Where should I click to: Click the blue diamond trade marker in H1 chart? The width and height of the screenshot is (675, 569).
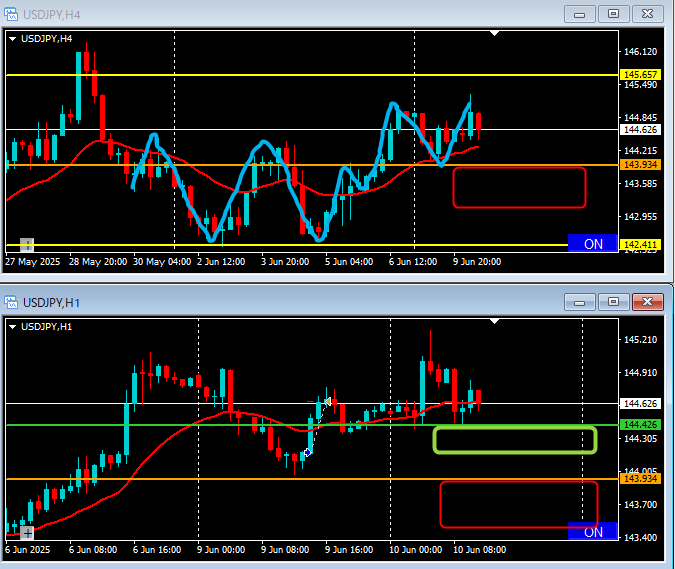point(307,452)
